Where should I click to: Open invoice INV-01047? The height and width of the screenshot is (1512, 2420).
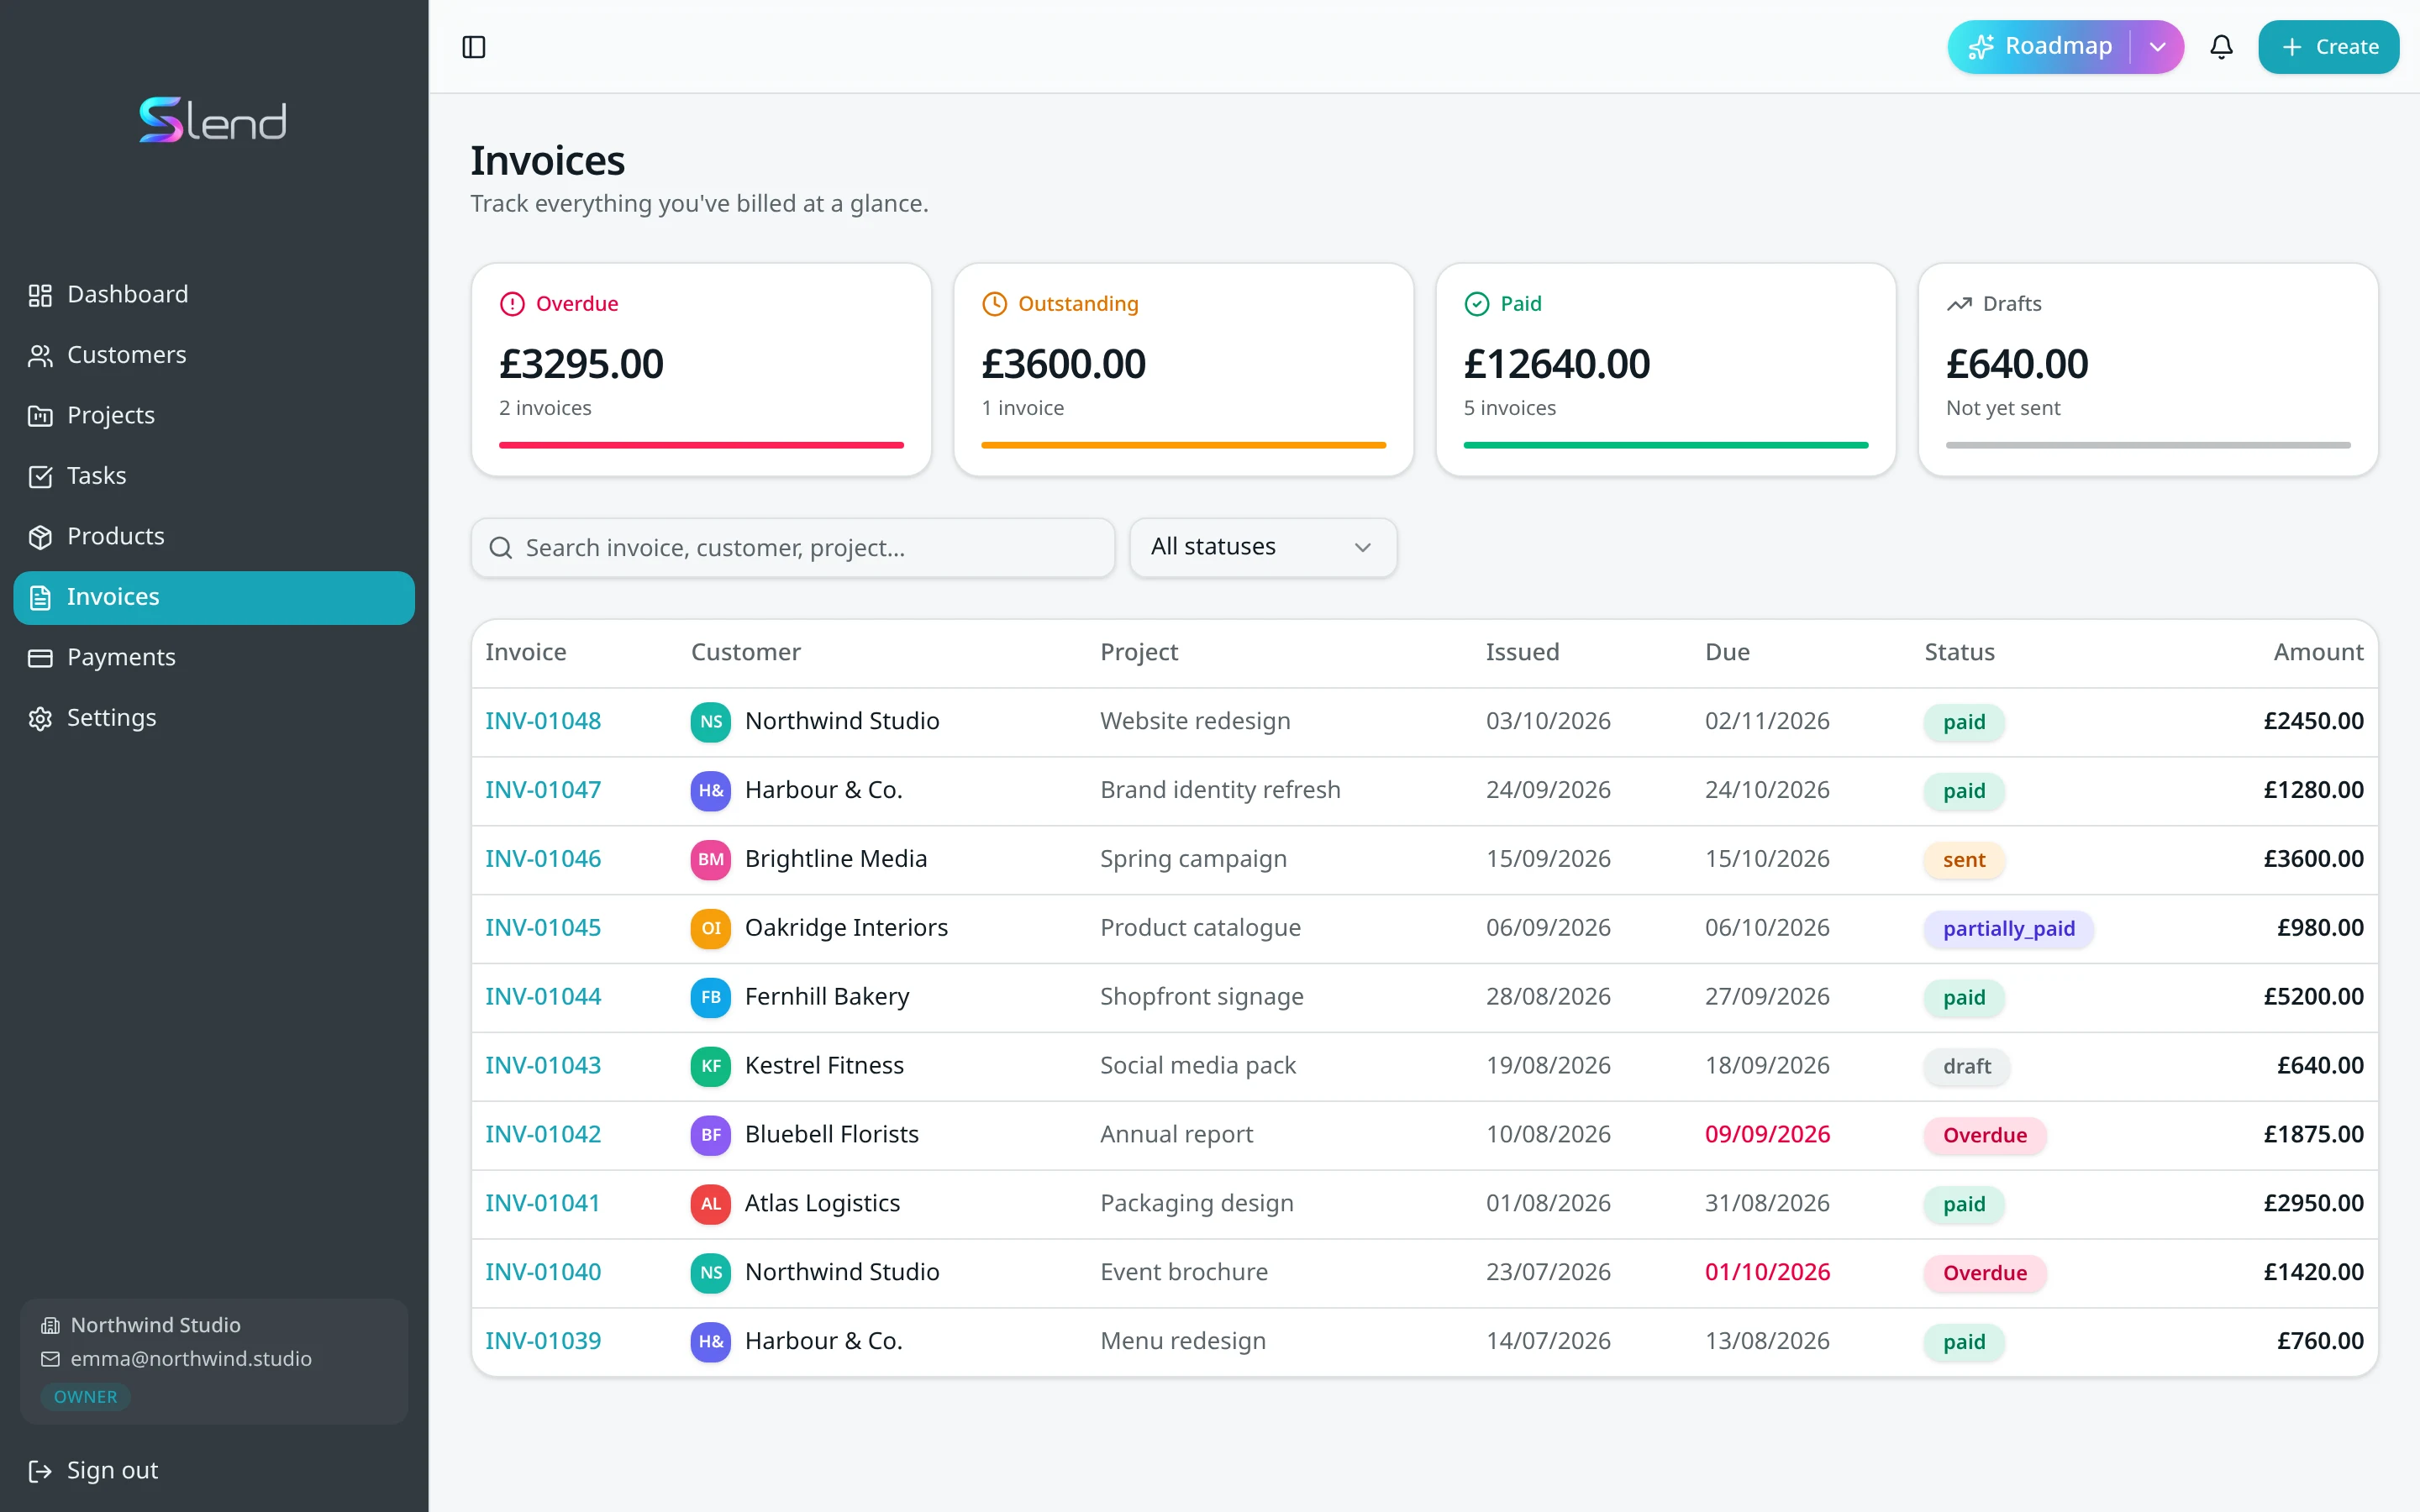coord(543,790)
